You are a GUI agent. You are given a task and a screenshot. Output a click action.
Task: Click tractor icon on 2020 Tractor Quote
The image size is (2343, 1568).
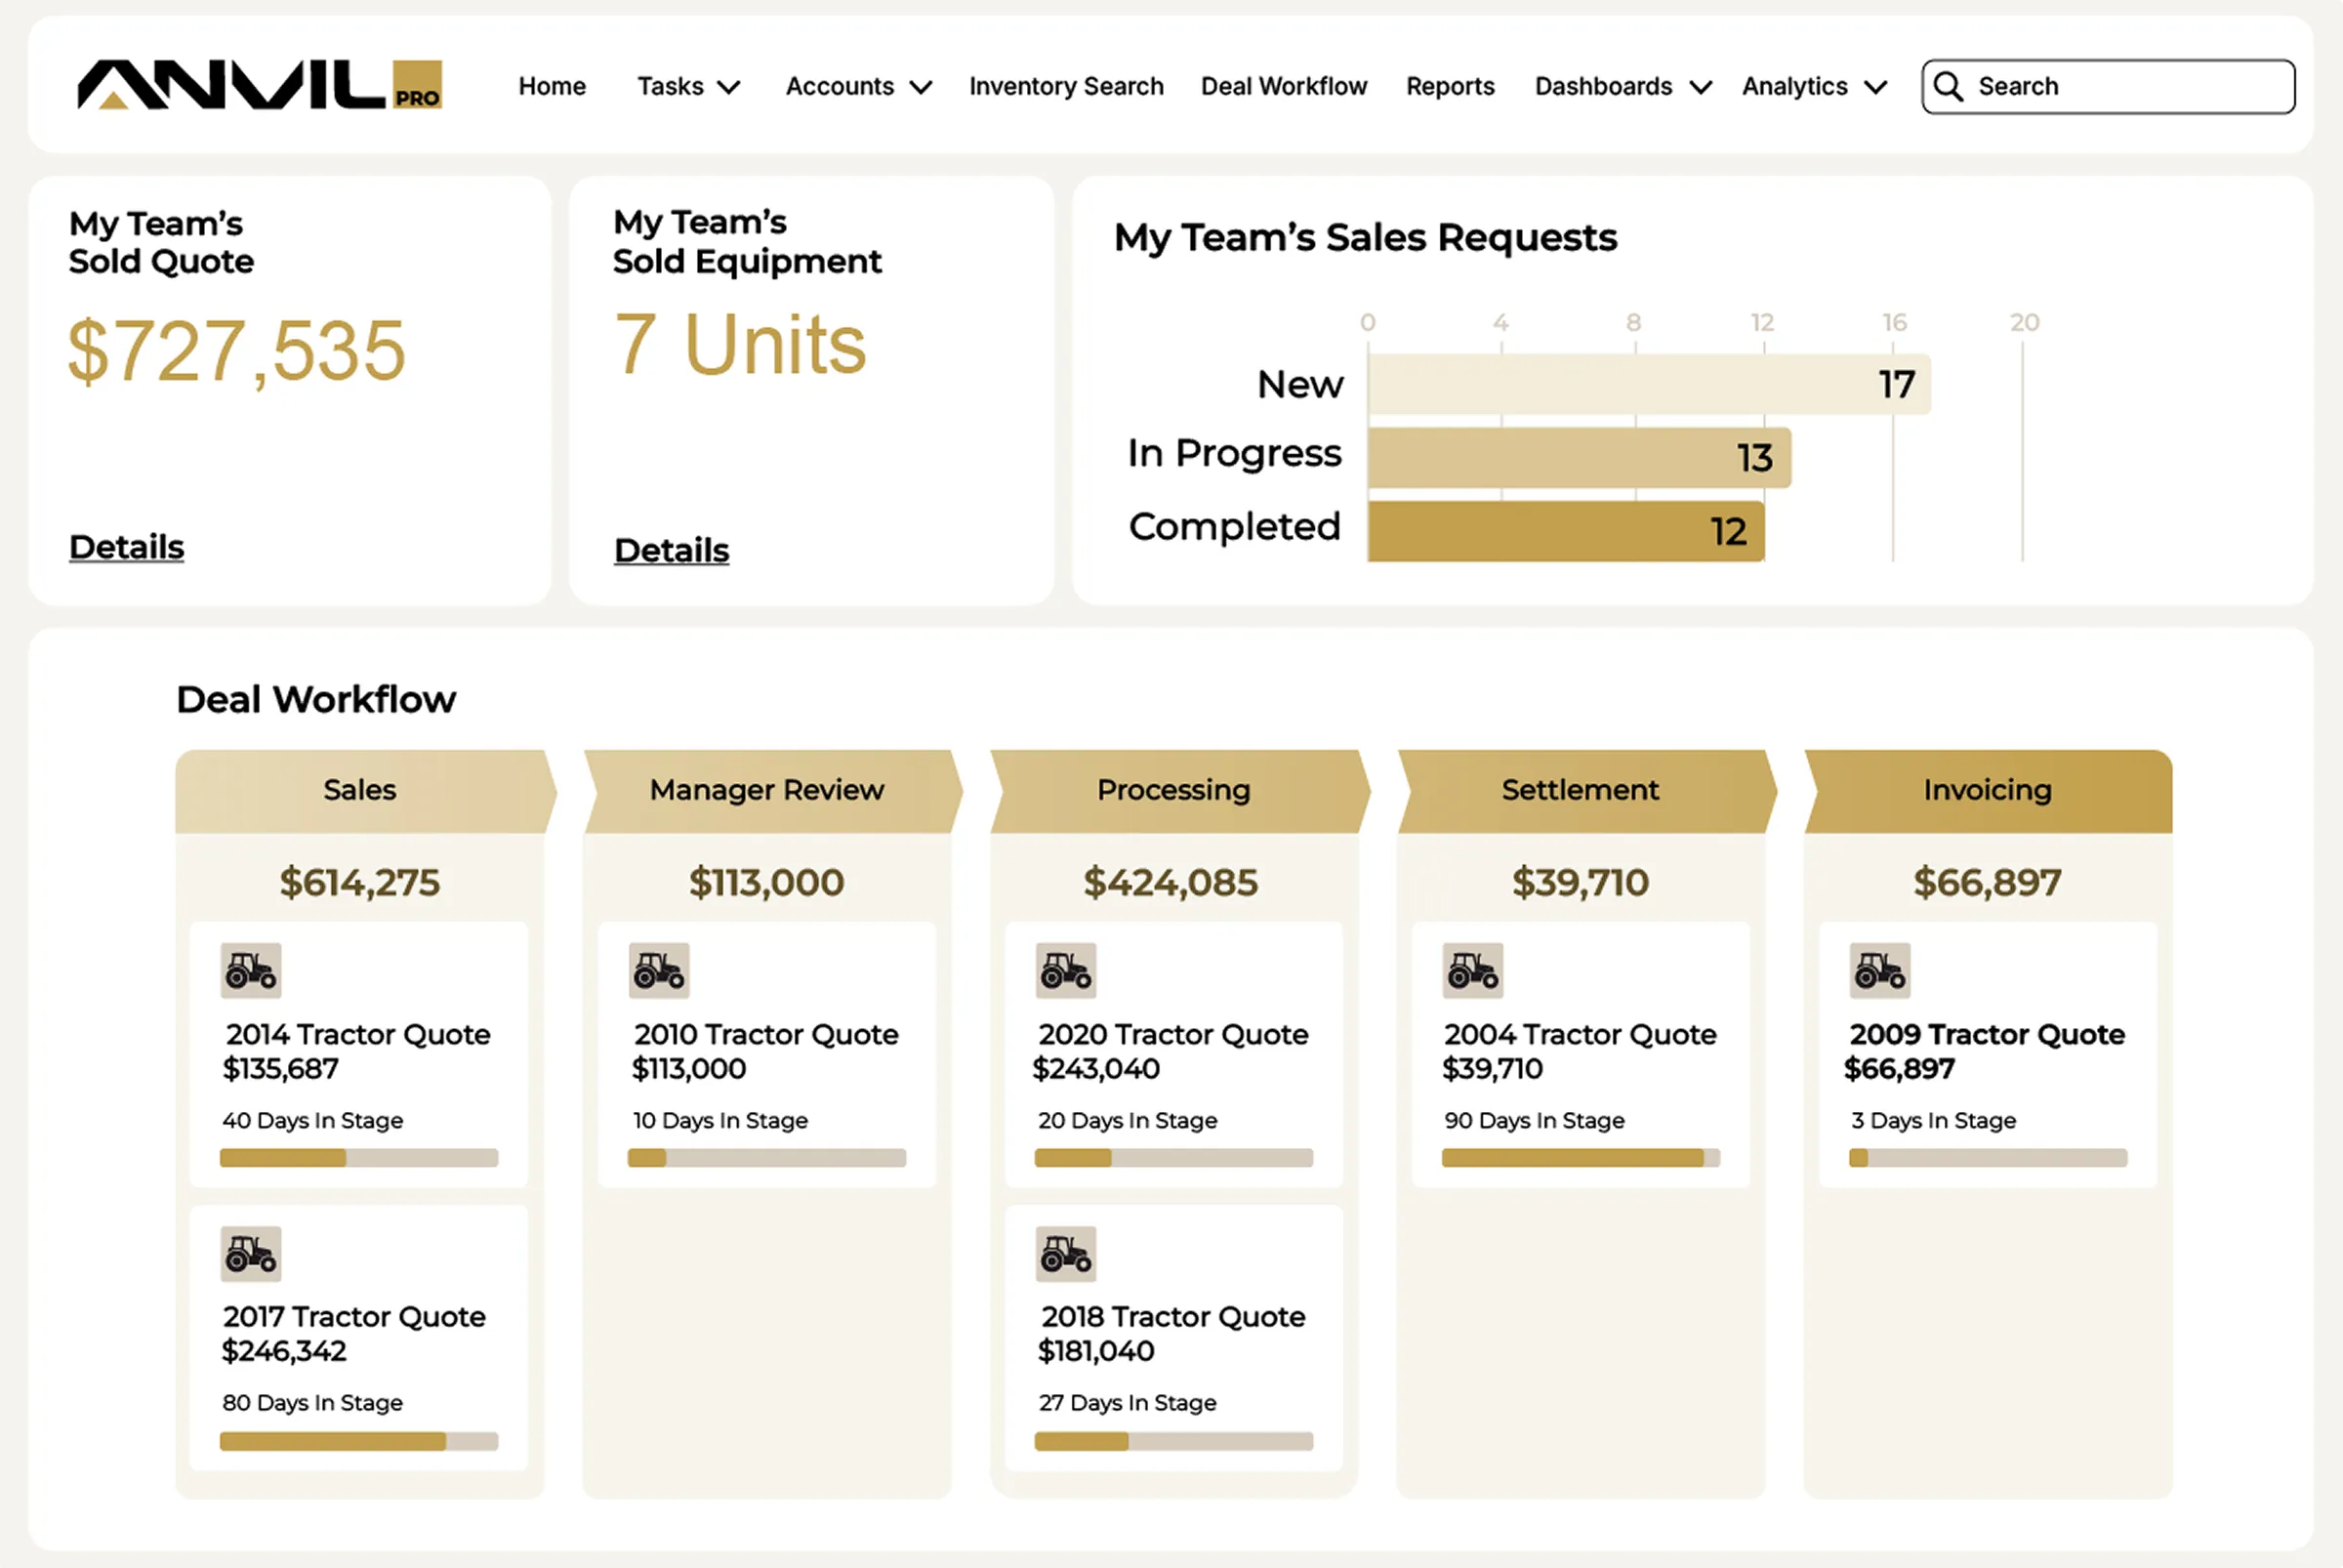click(x=1066, y=970)
